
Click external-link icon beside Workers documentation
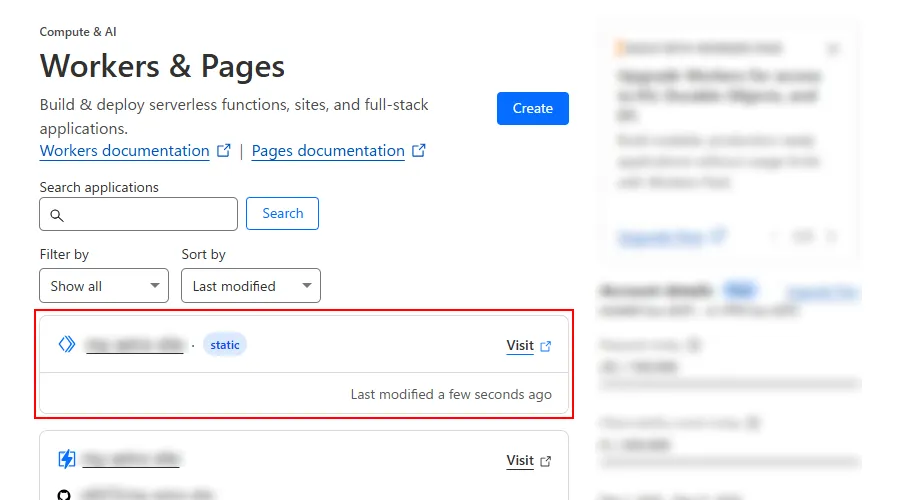[224, 150]
